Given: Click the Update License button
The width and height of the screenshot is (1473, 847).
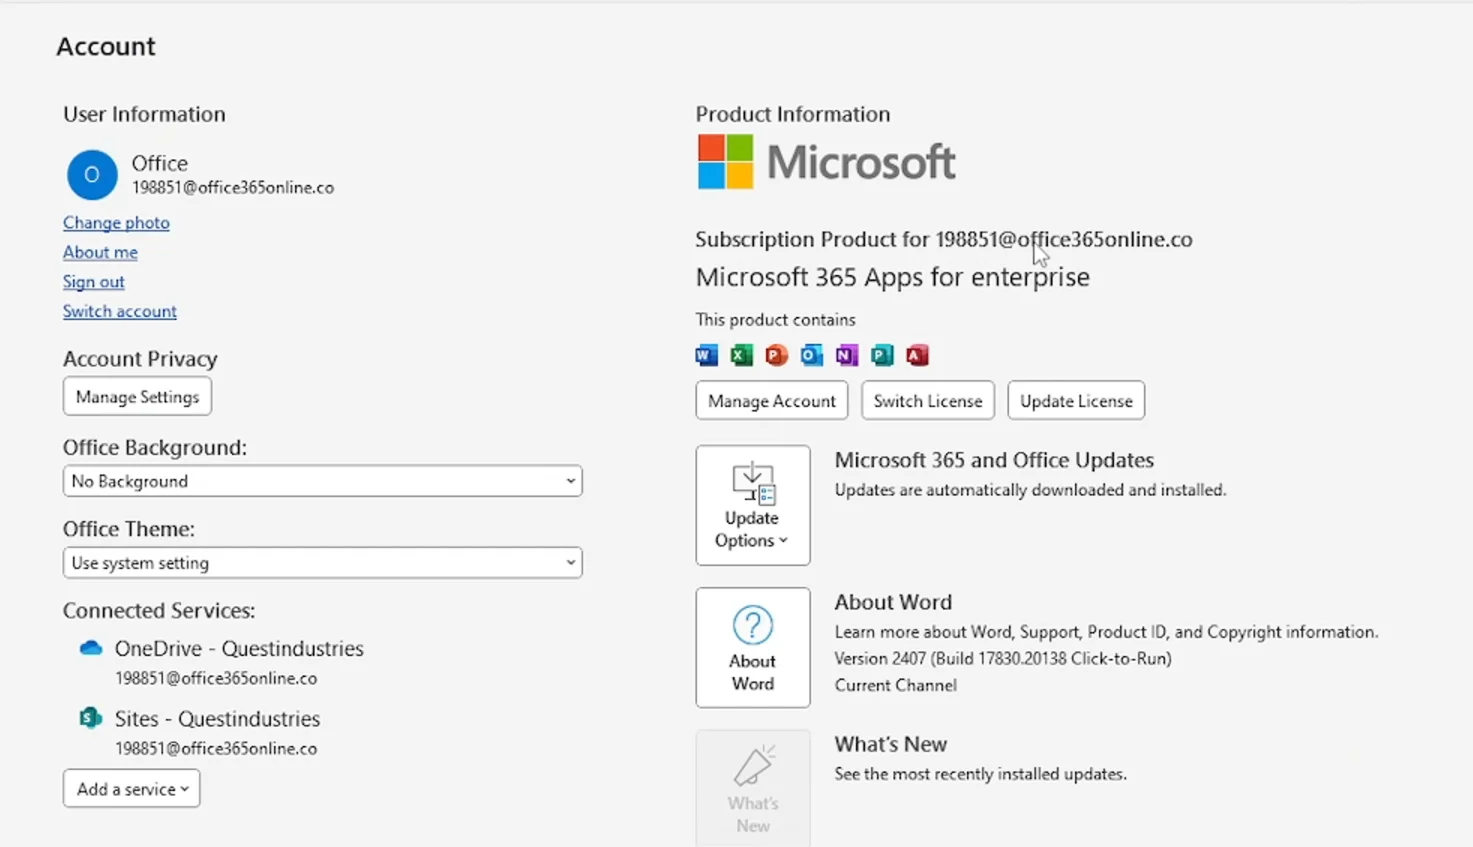Looking at the screenshot, I should pos(1076,401).
